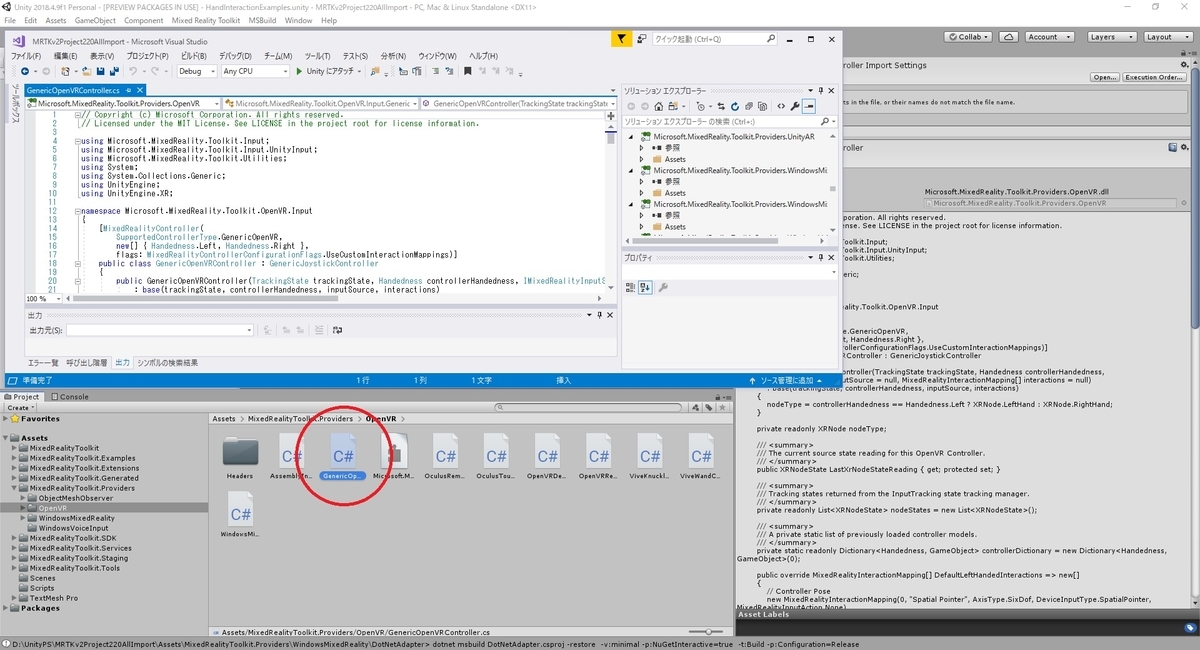Click MixedRealityToolkit.Providers in breadcrumb path

[x=300, y=419]
